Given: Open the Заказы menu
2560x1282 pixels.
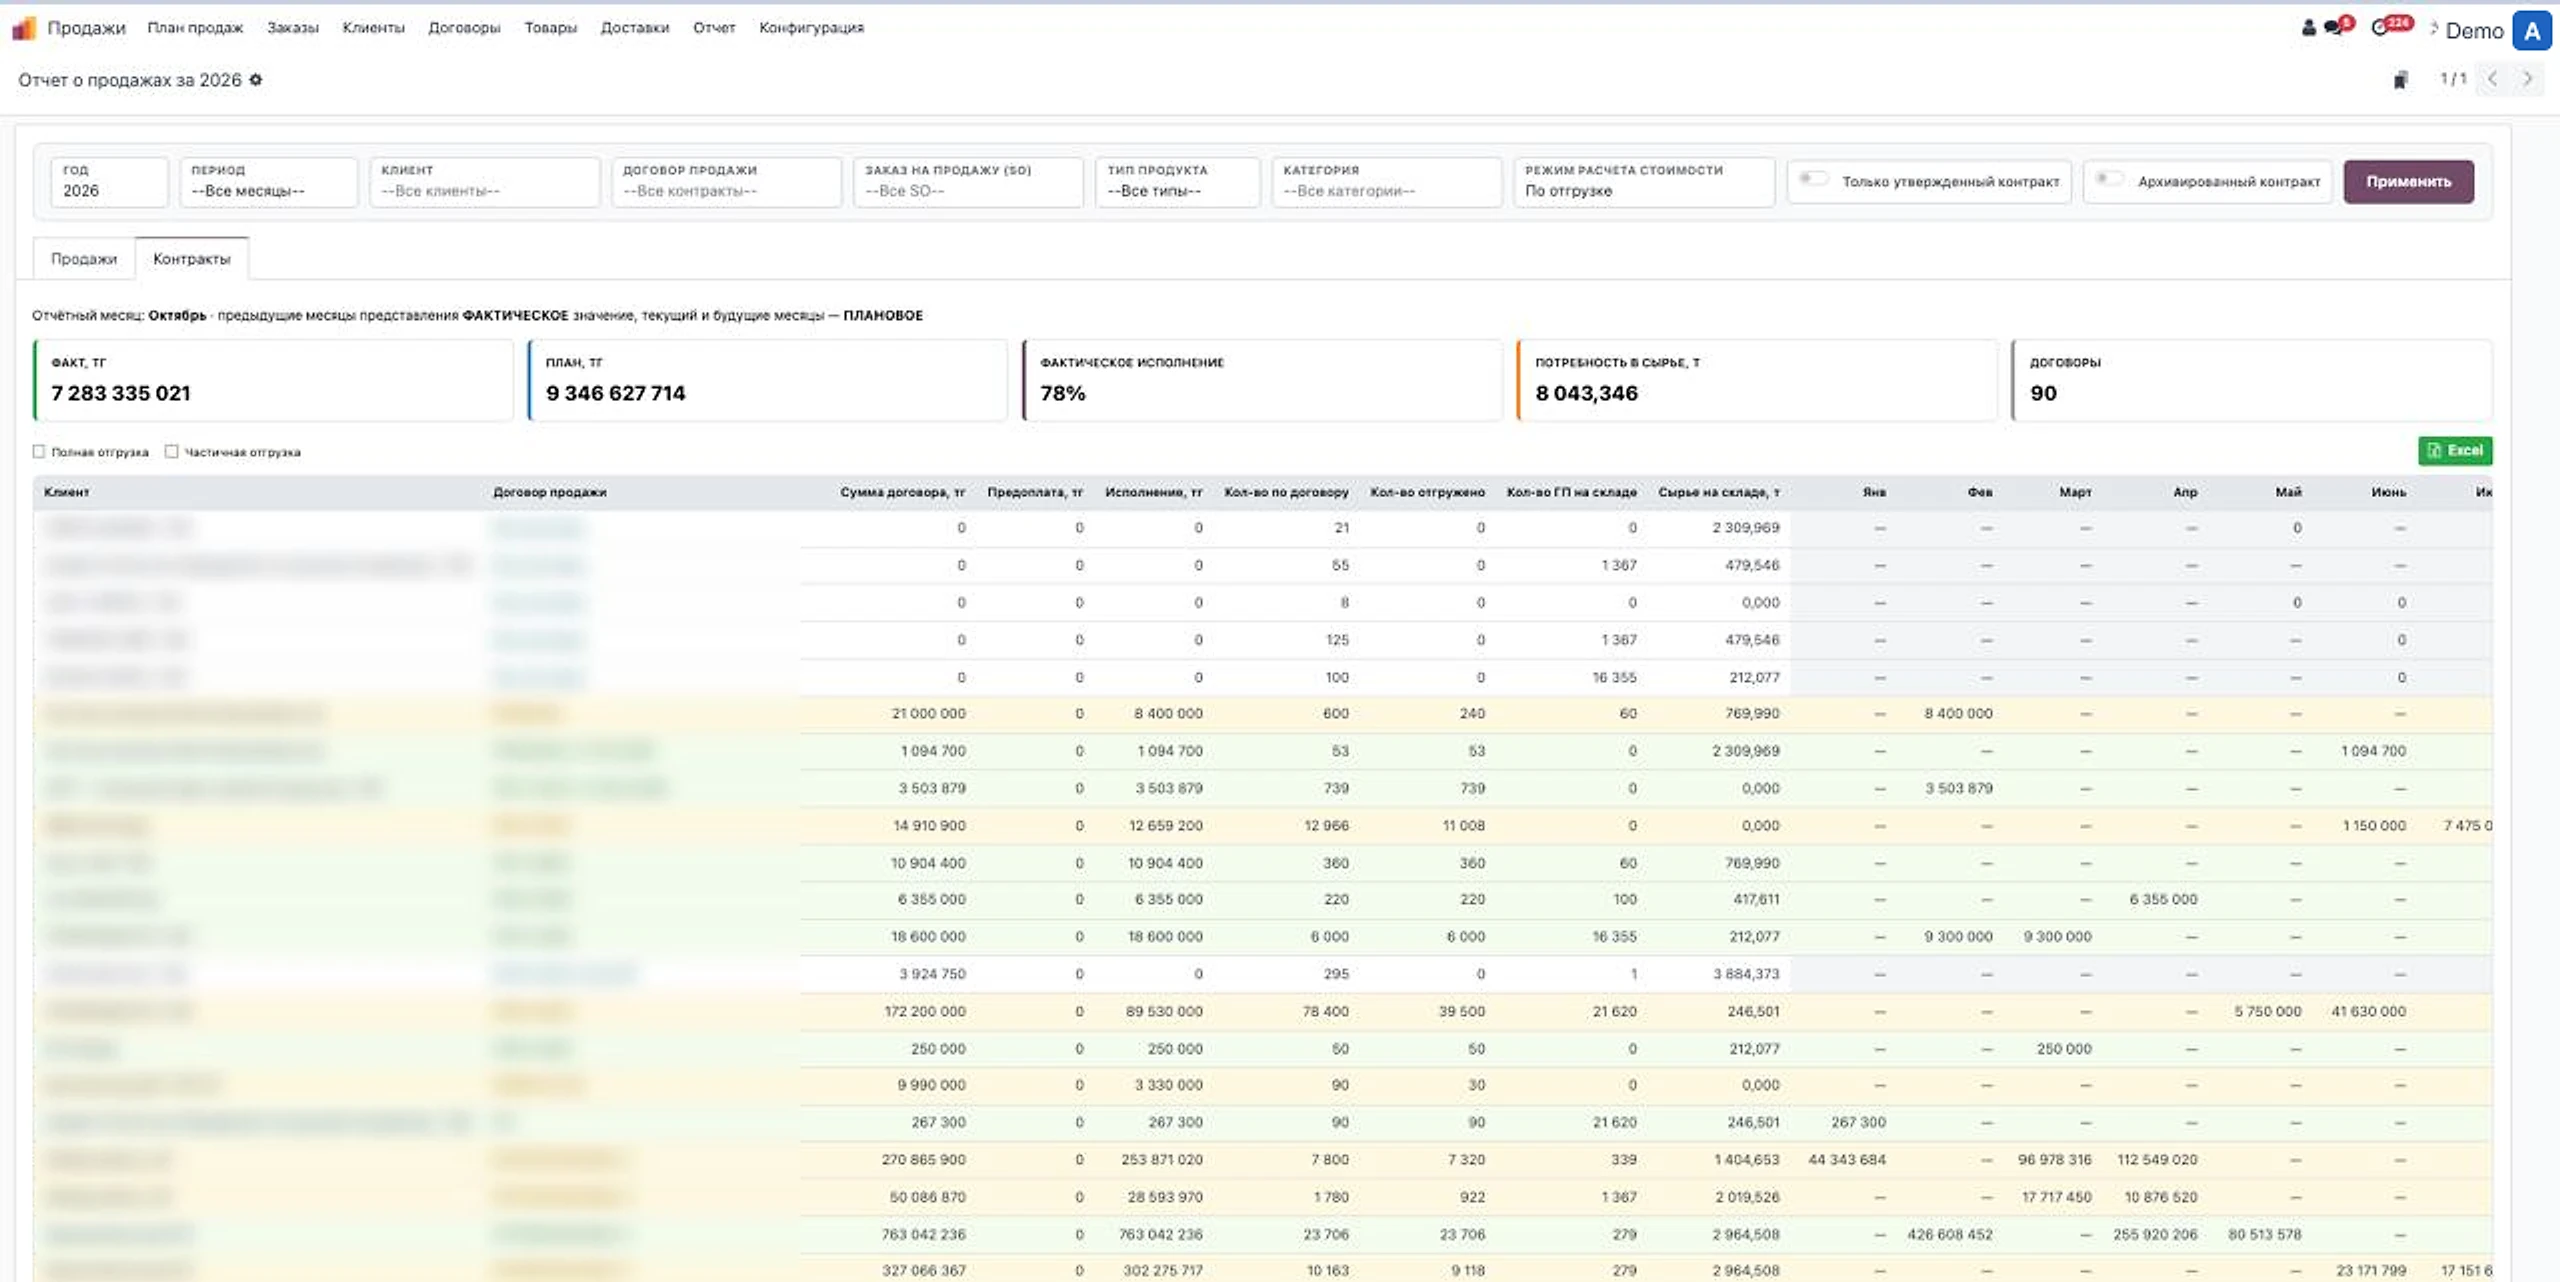Looking at the screenshot, I should coord(292,28).
